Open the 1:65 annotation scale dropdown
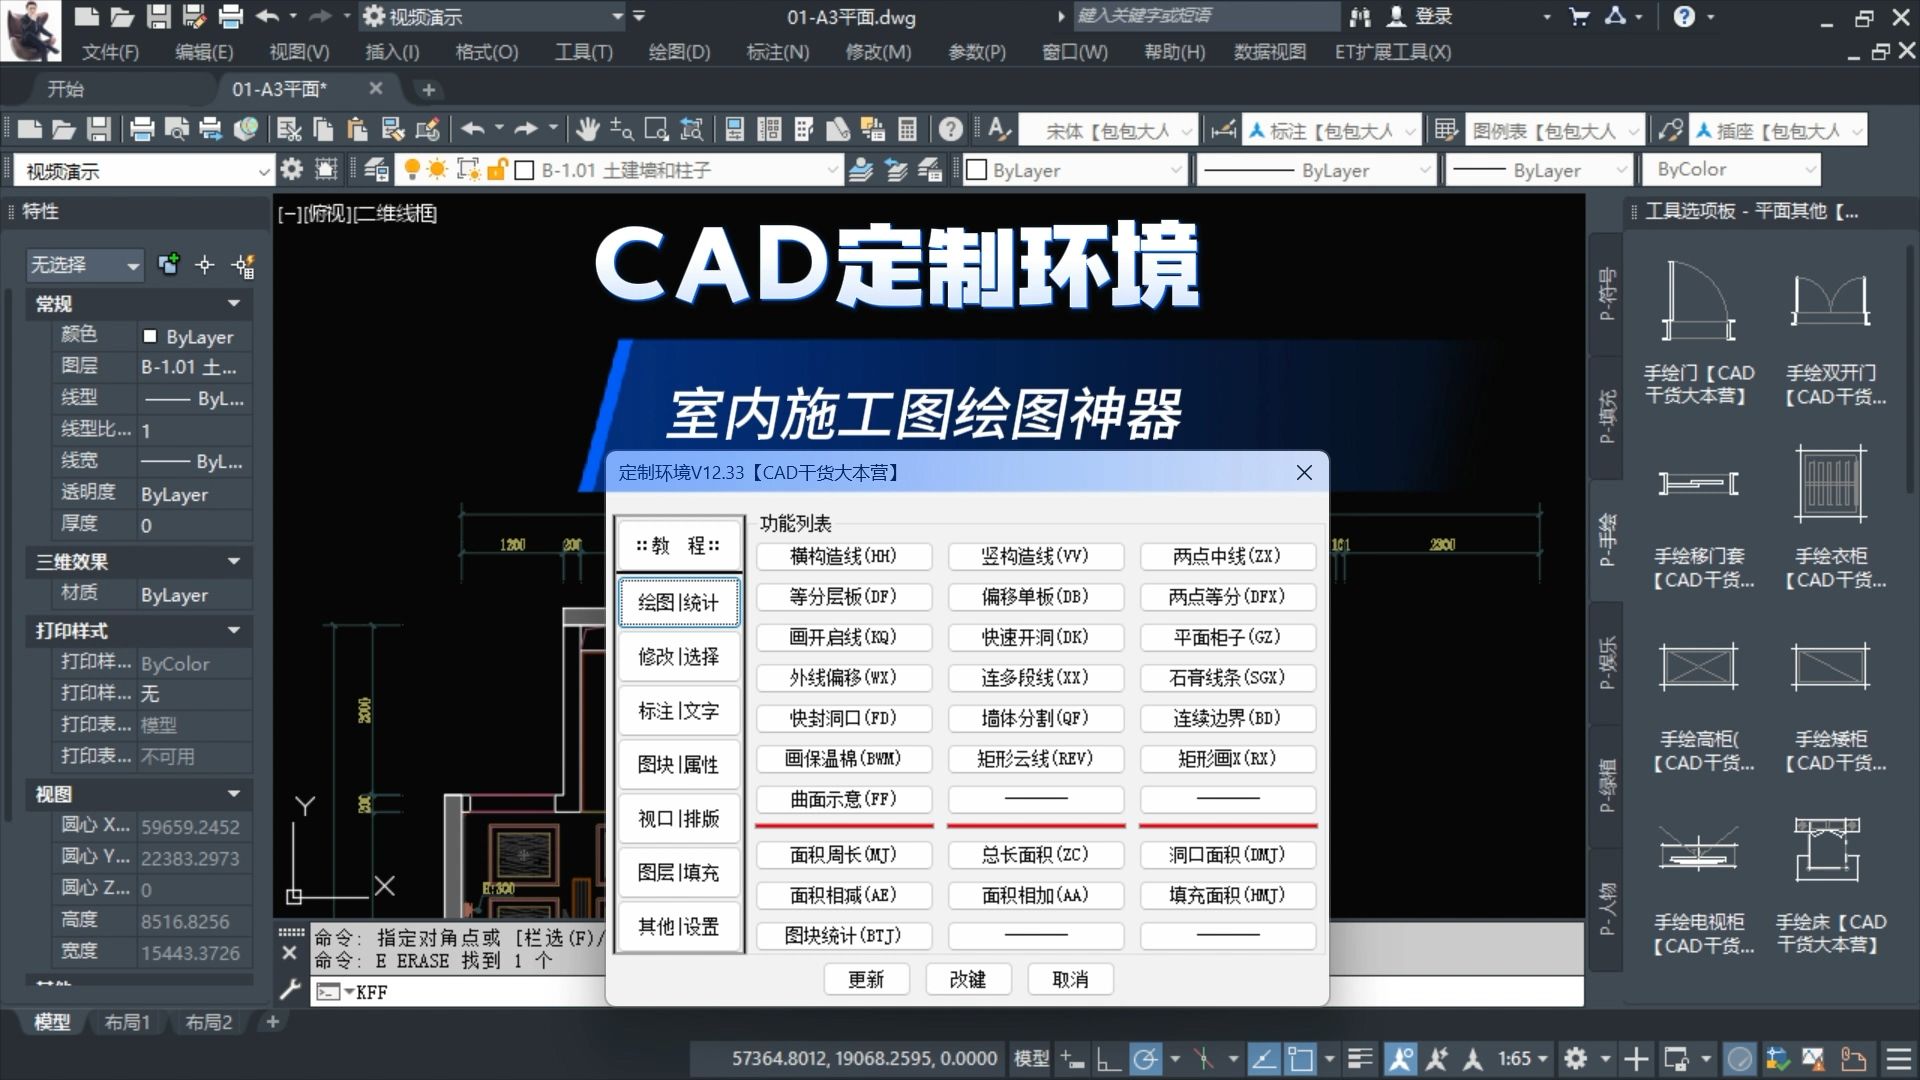1920x1080 pixels. pos(1519,1058)
